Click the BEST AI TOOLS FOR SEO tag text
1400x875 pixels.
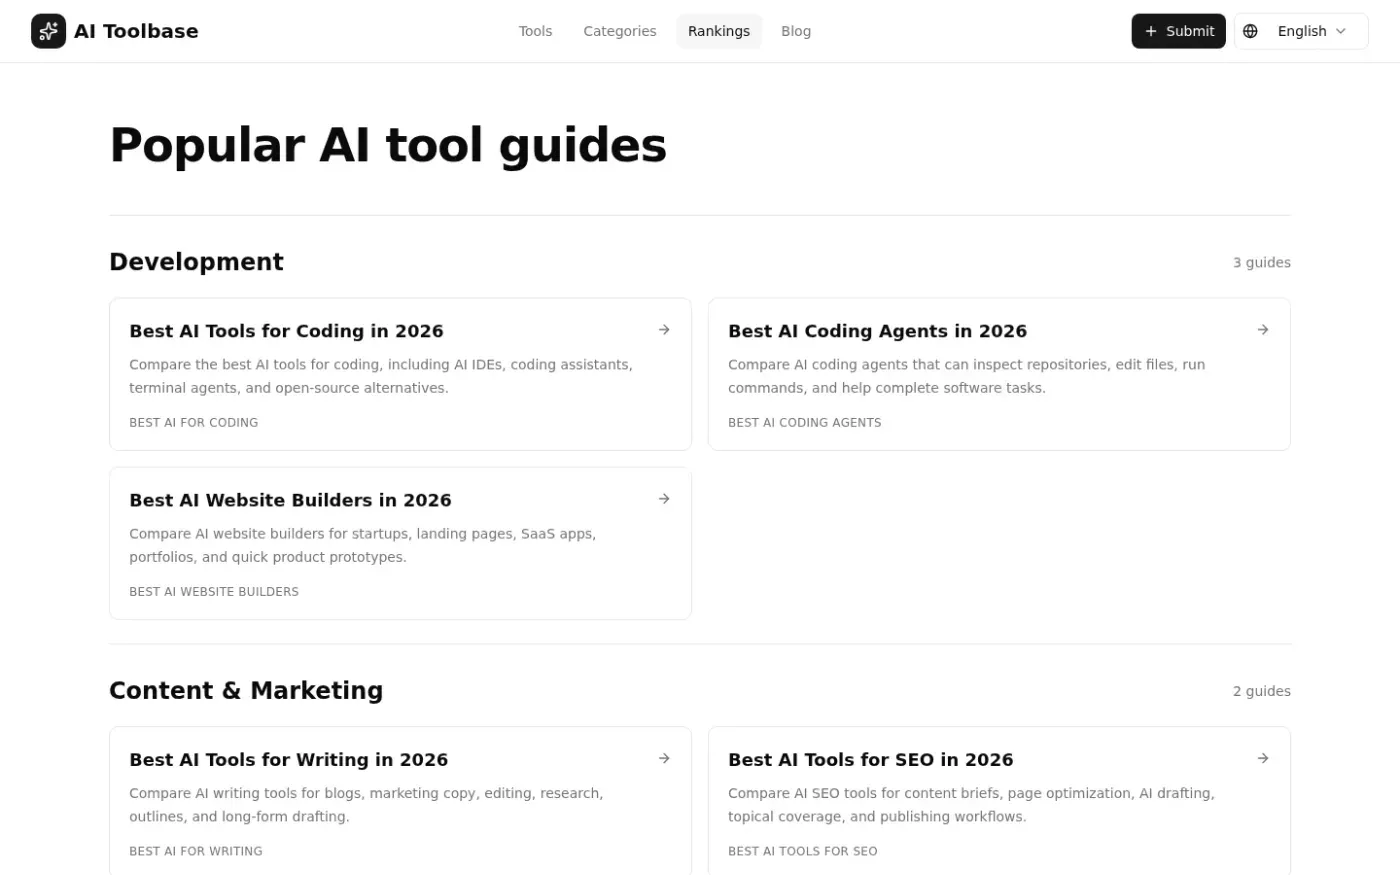tap(802, 852)
